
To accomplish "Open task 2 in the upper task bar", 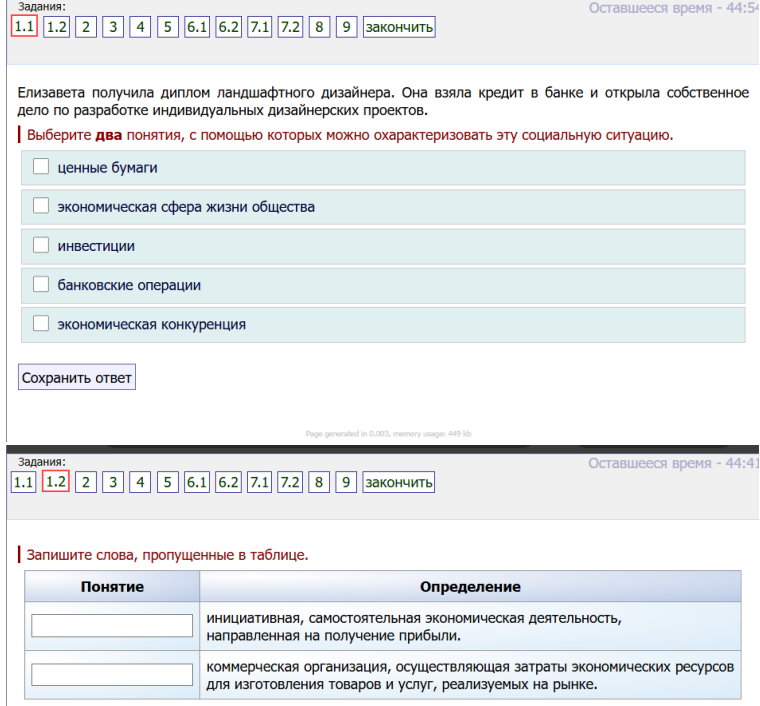I will pos(85,27).
